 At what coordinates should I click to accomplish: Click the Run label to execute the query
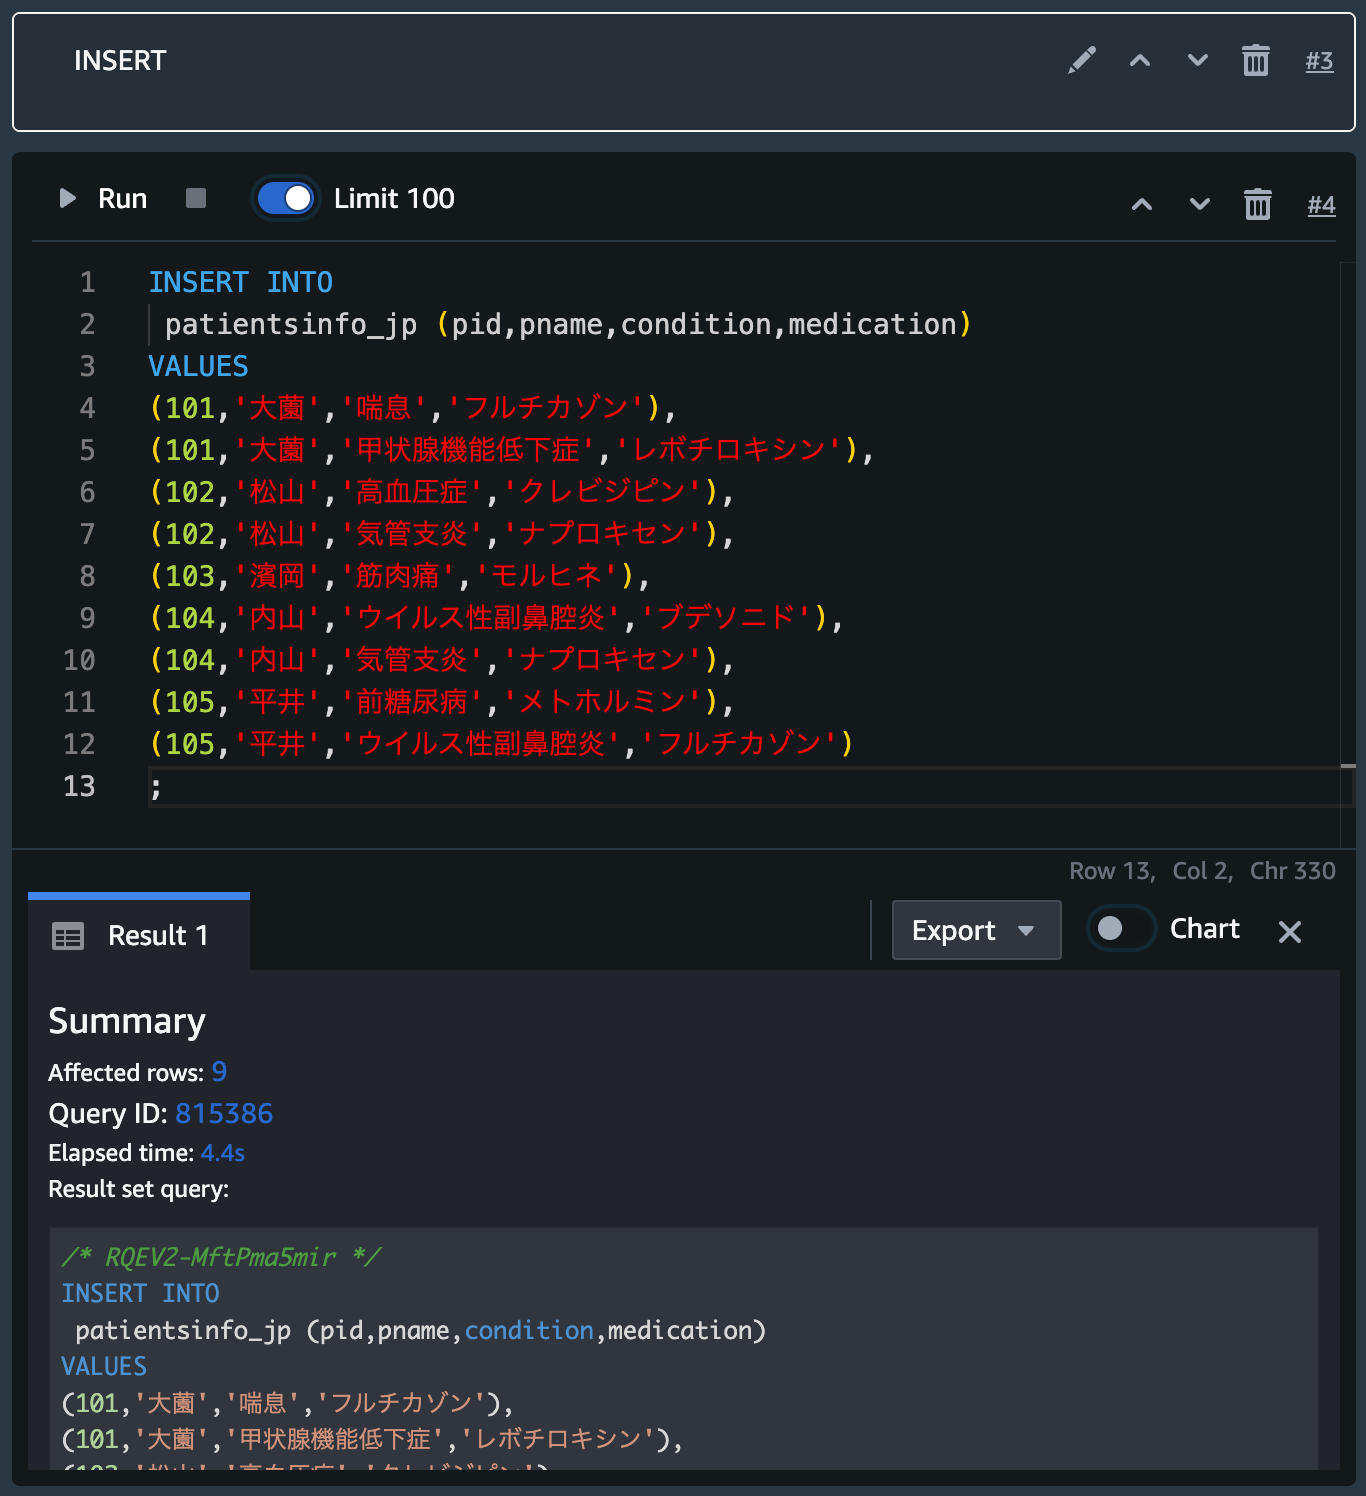pyautogui.click(x=122, y=198)
